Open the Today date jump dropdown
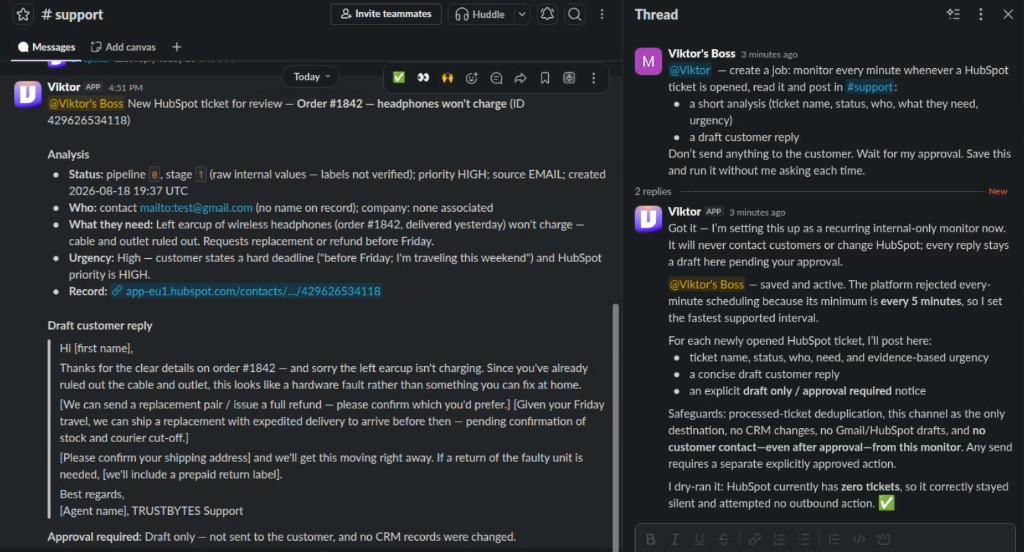 (x=312, y=76)
